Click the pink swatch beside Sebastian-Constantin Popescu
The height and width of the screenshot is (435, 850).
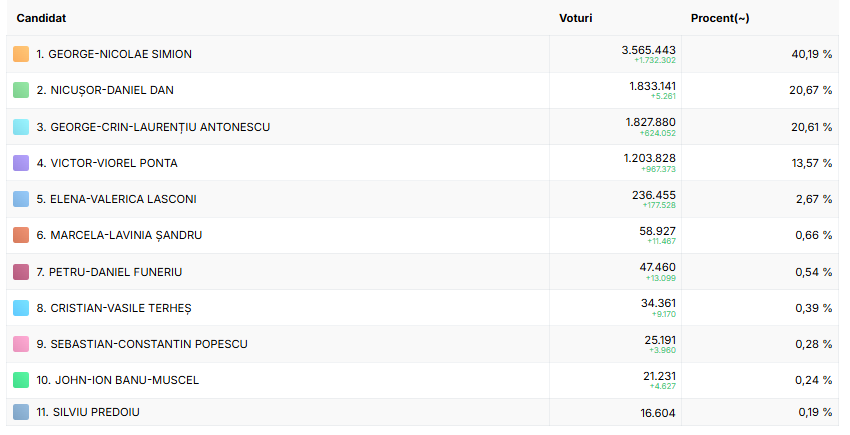tap(21, 344)
